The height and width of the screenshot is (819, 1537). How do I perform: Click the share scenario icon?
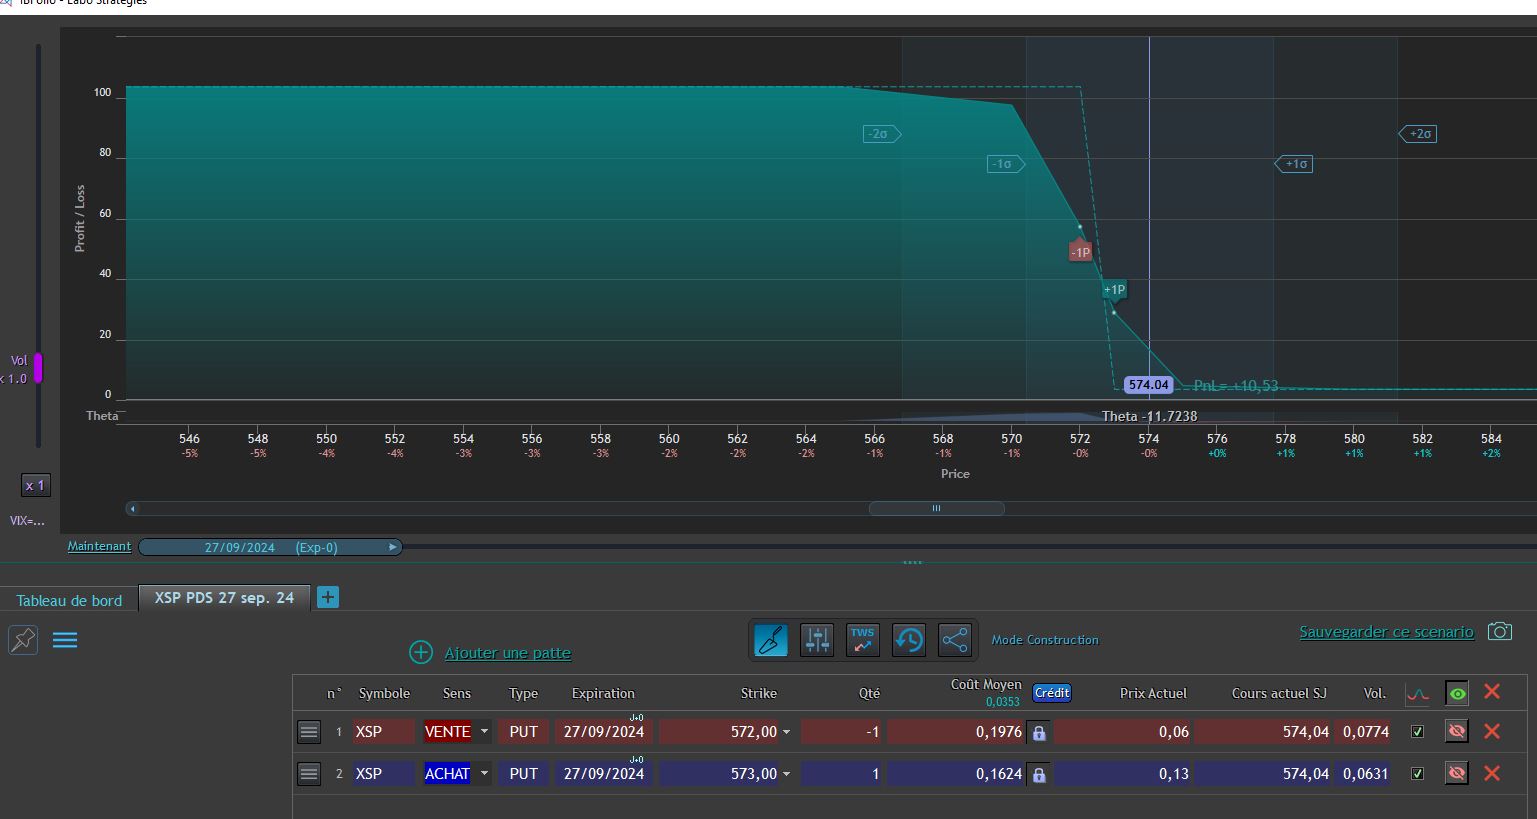click(954, 640)
